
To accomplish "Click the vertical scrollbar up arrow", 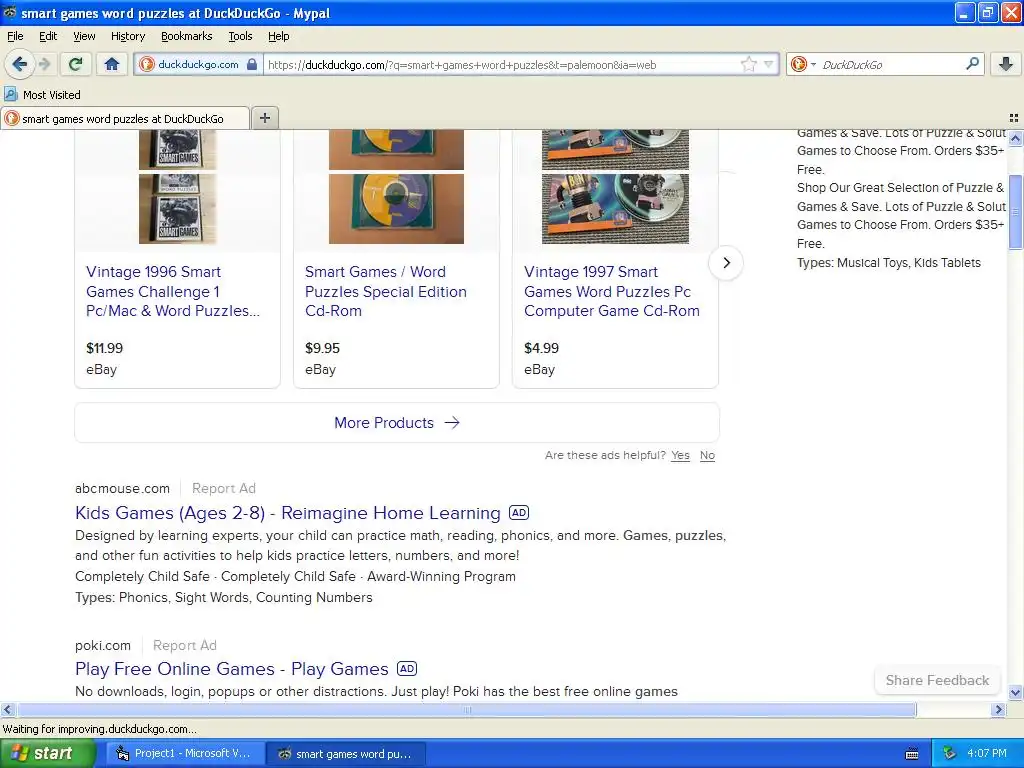I will click(x=1015, y=138).
